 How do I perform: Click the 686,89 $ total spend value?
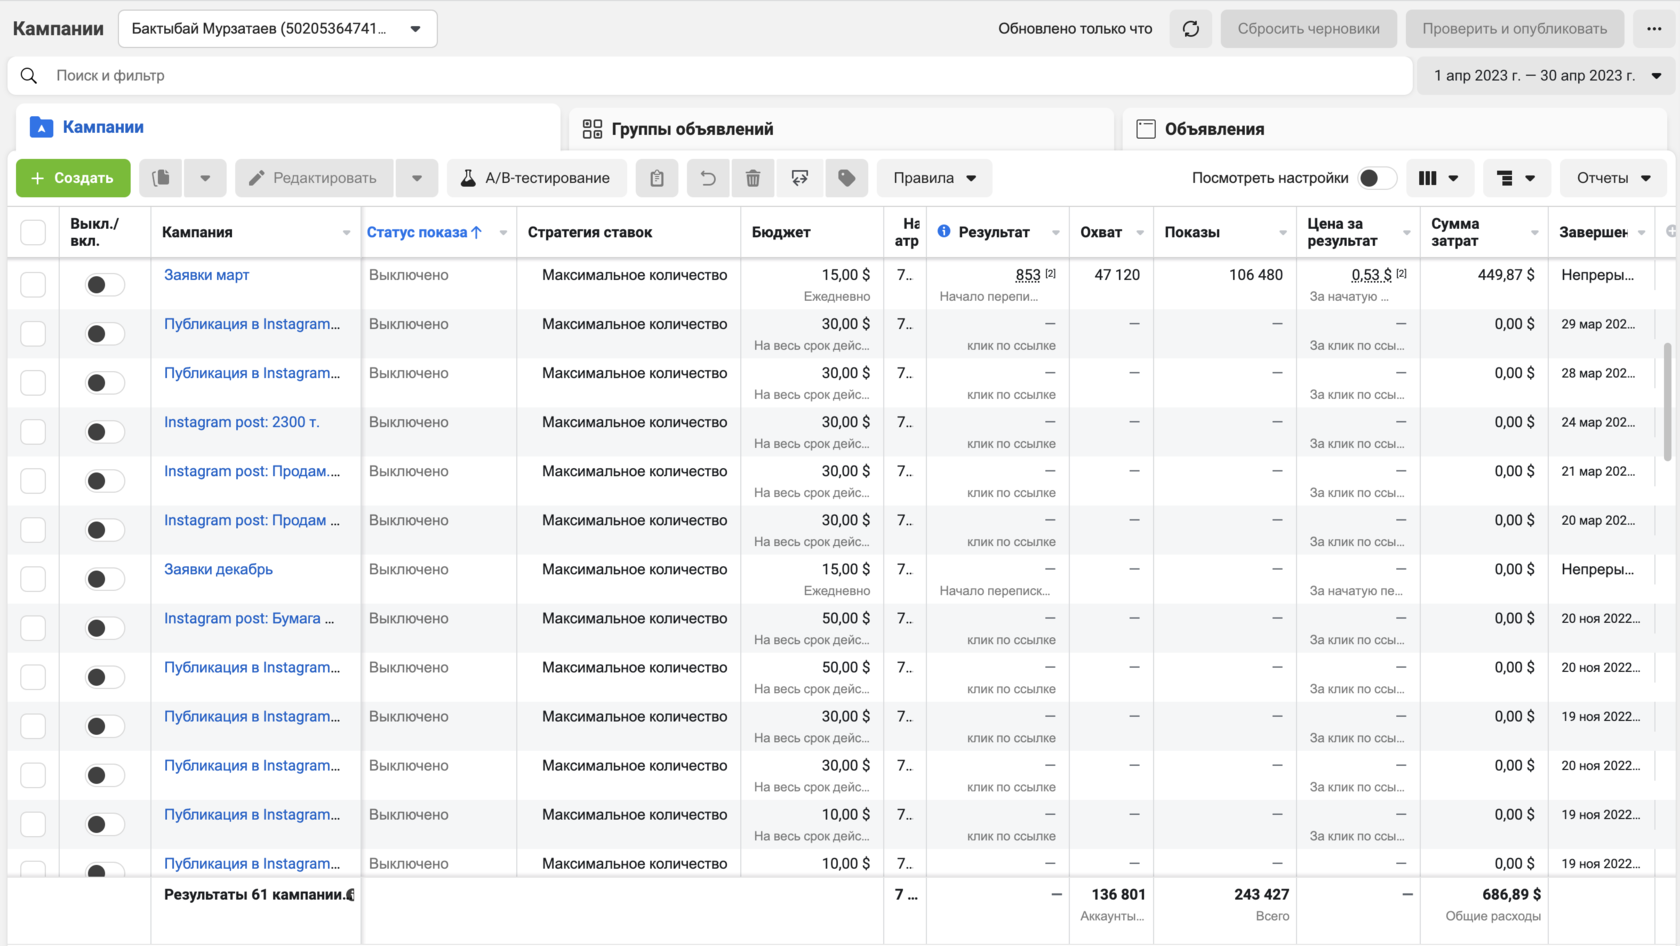[x=1511, y=895]
